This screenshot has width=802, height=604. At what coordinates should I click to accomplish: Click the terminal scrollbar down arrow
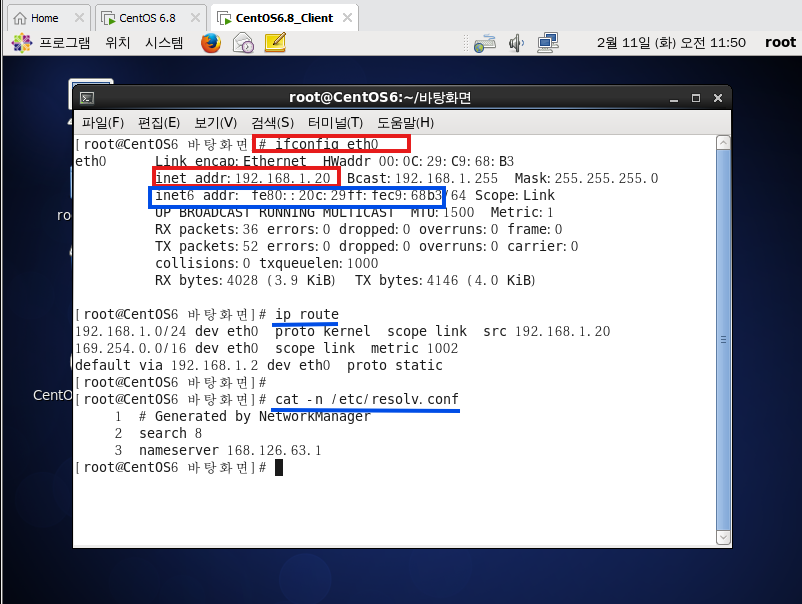(723, 538)
